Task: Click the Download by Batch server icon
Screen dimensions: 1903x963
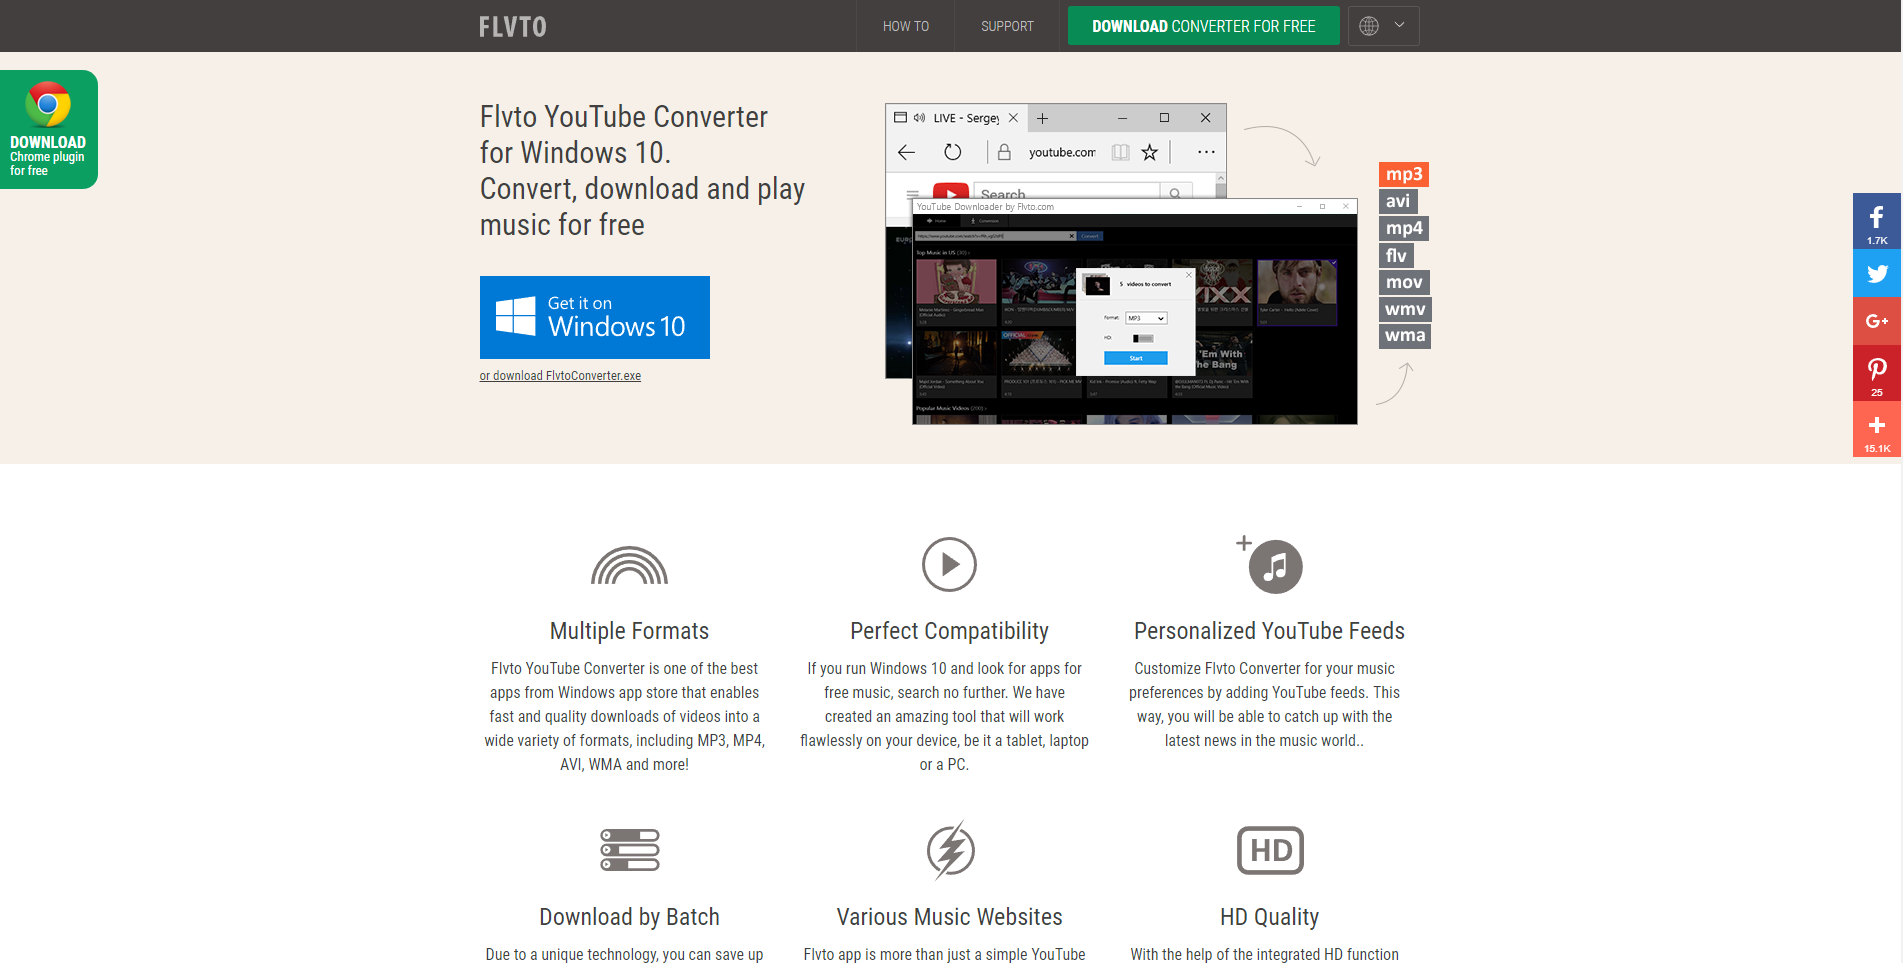Action: point(629,850)
